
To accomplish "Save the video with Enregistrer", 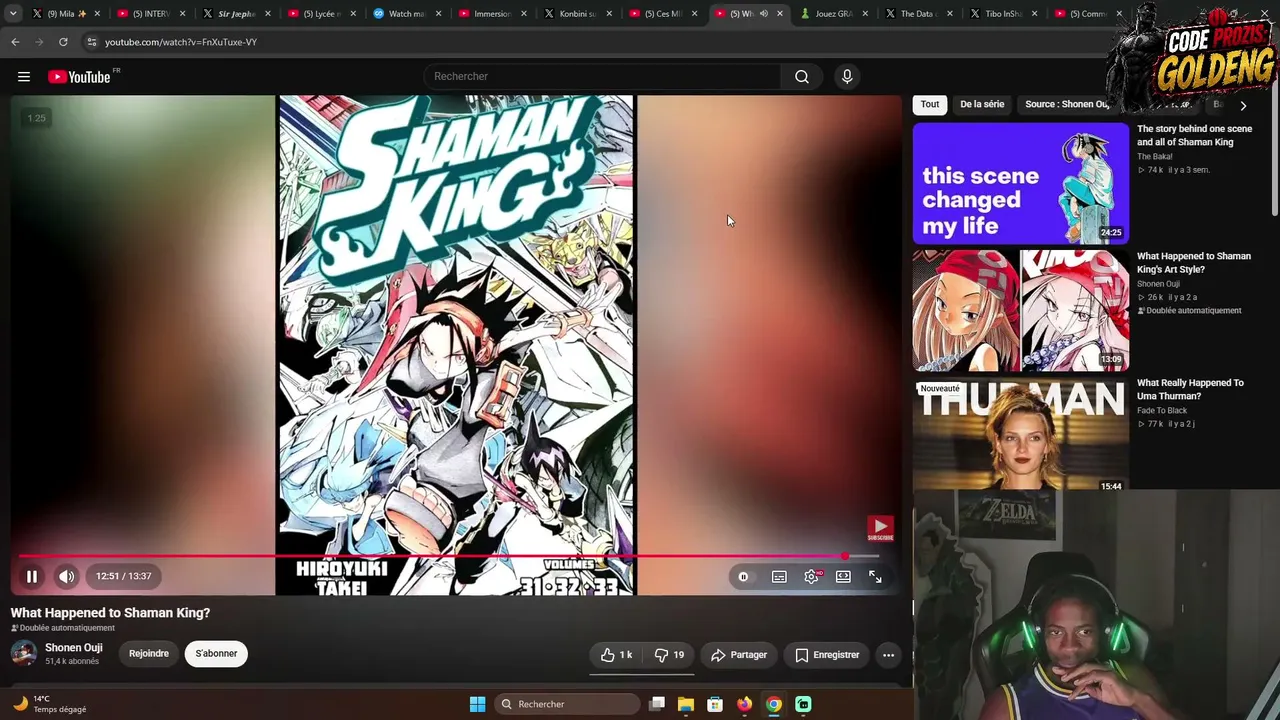I will click(827, 655).
